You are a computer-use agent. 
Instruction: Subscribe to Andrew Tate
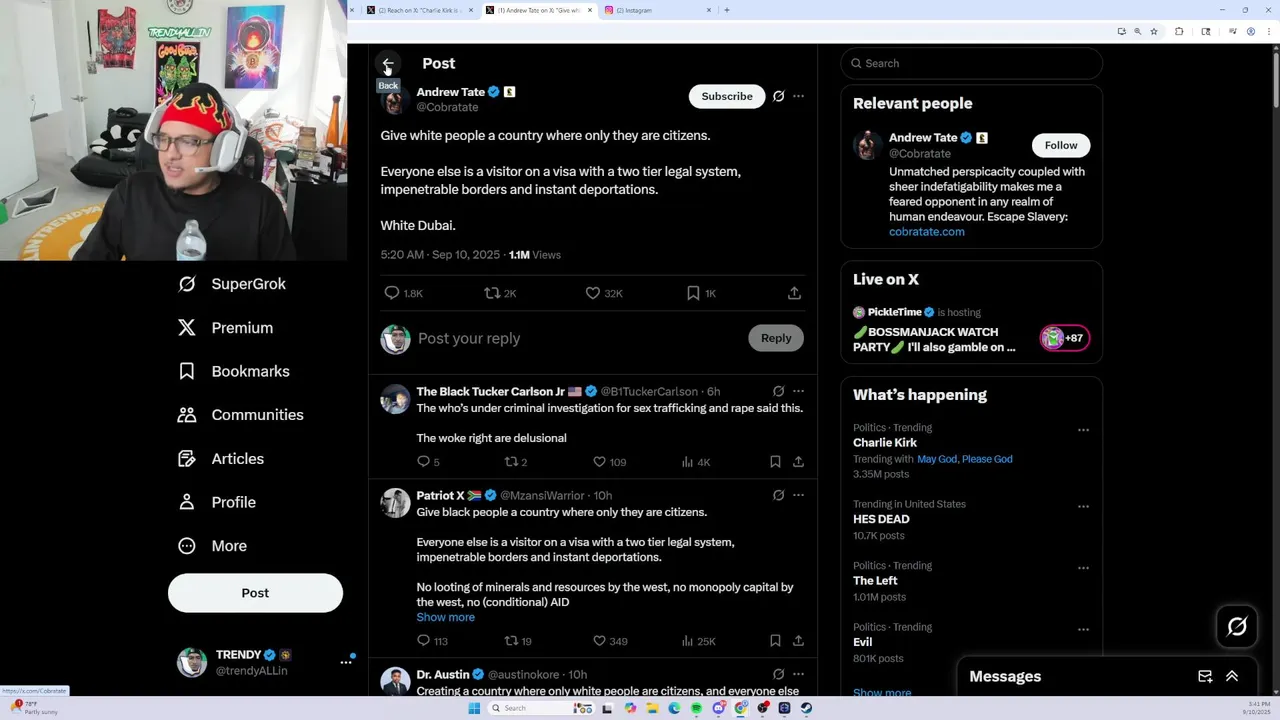point(727,96)
